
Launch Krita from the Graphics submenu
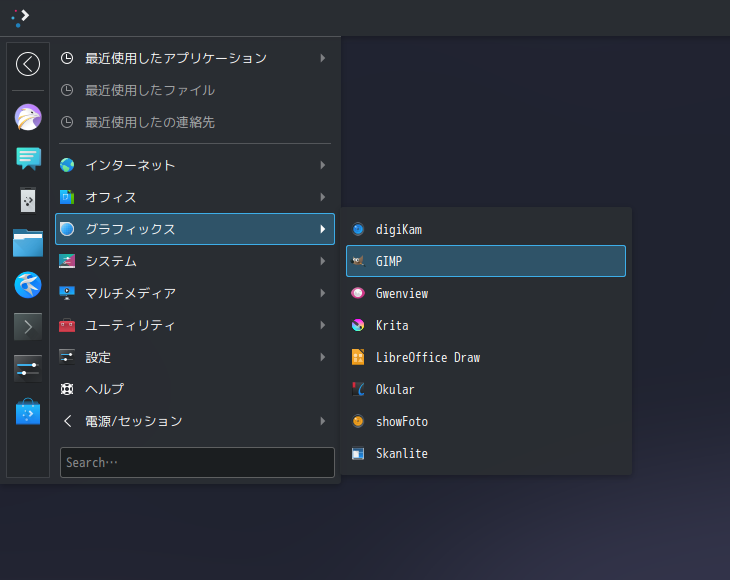(x=486, y=325)
